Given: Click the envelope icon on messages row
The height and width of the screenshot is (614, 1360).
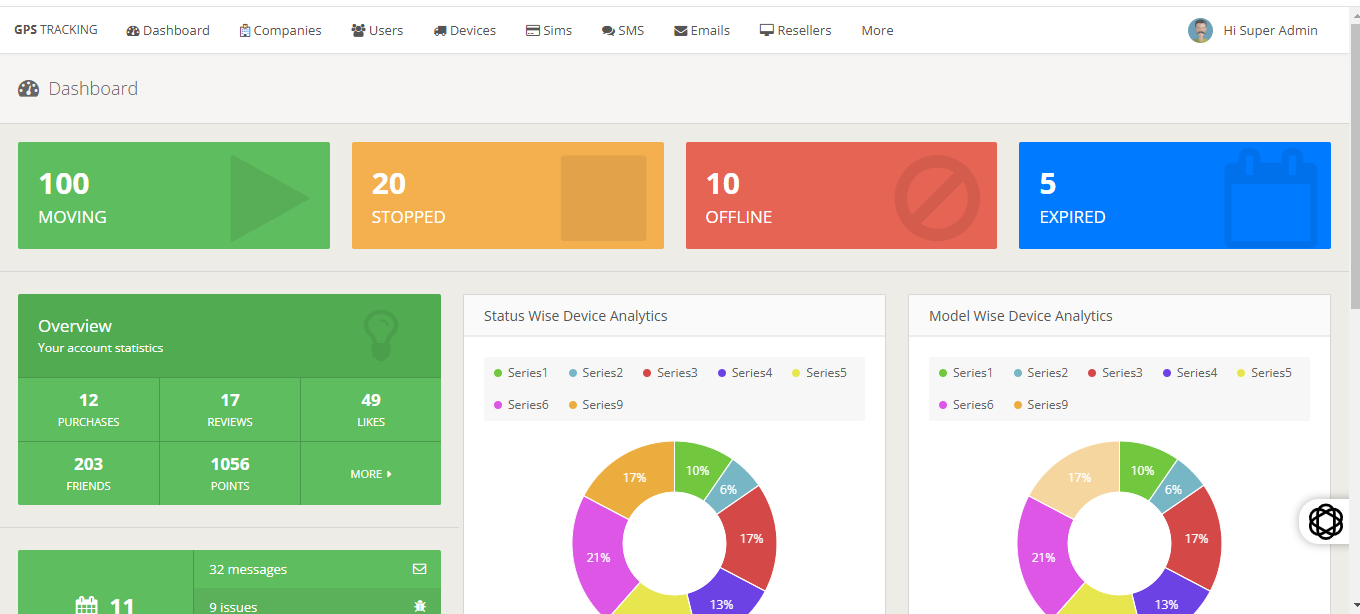Looking at the screenshot, I should (420, 569).
